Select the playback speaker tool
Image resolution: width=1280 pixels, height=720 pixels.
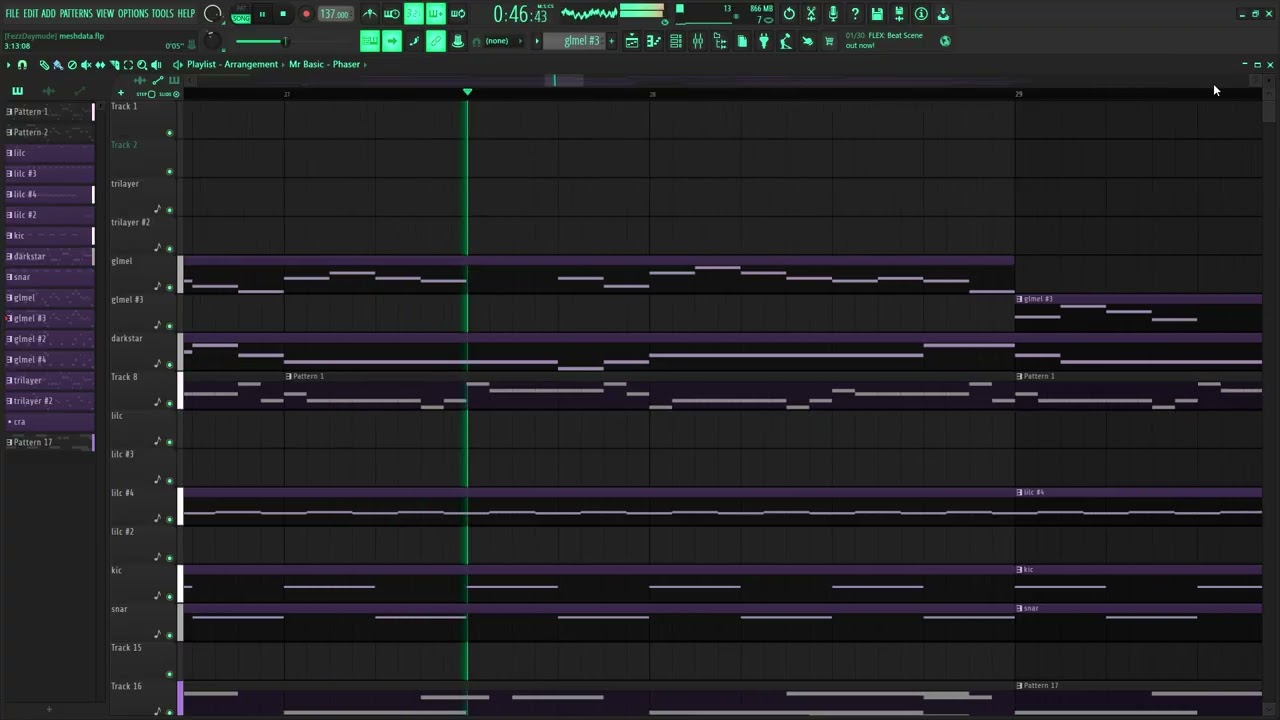156,64
